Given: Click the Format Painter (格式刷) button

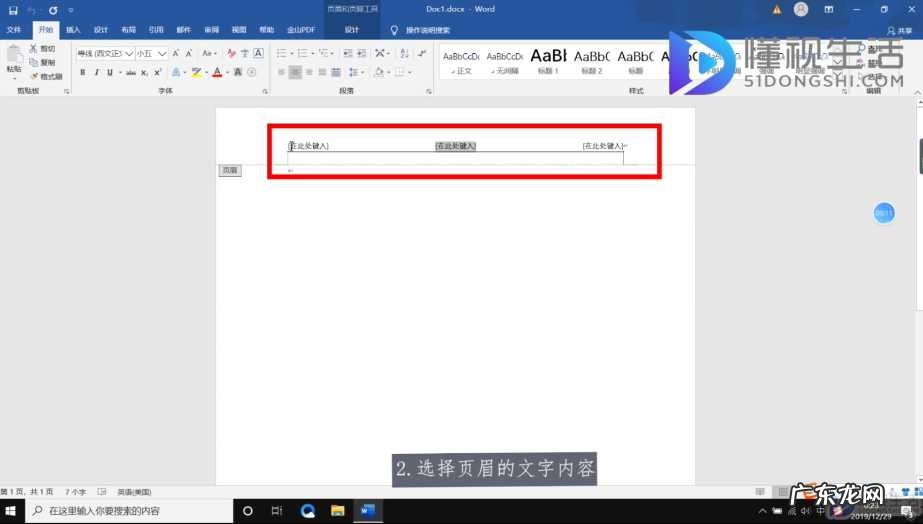Looking at the screenshot, I should click(x=46, y=76).
